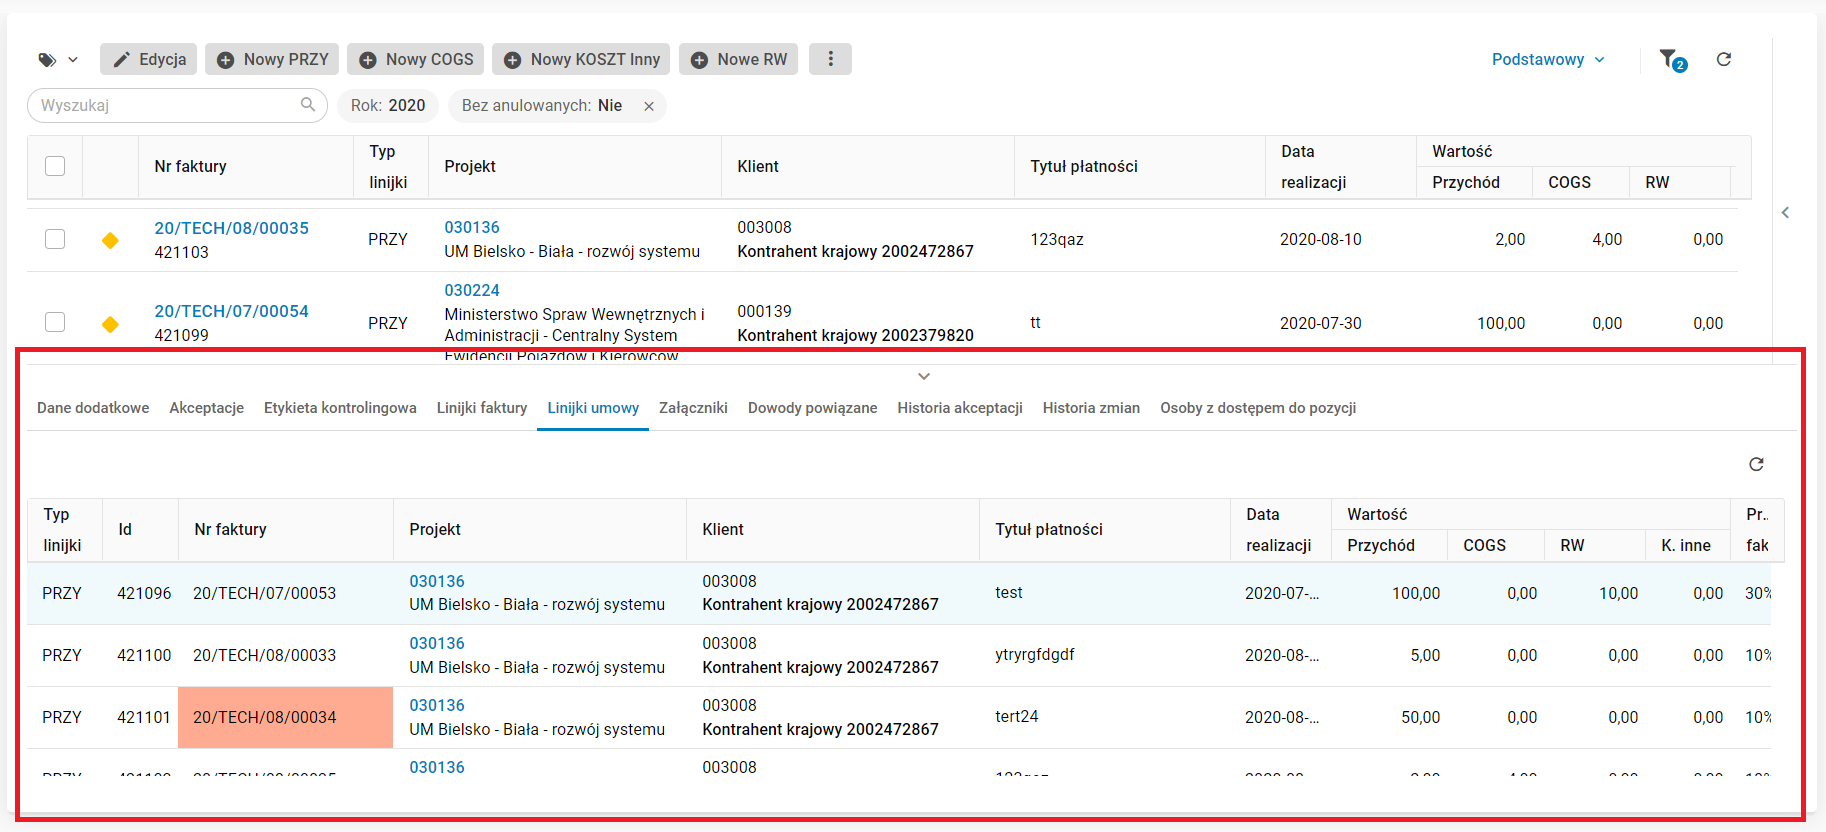Click Id cell 421101
The width and height of the screenshot is (1826, 832).
(x=144, y=717)
